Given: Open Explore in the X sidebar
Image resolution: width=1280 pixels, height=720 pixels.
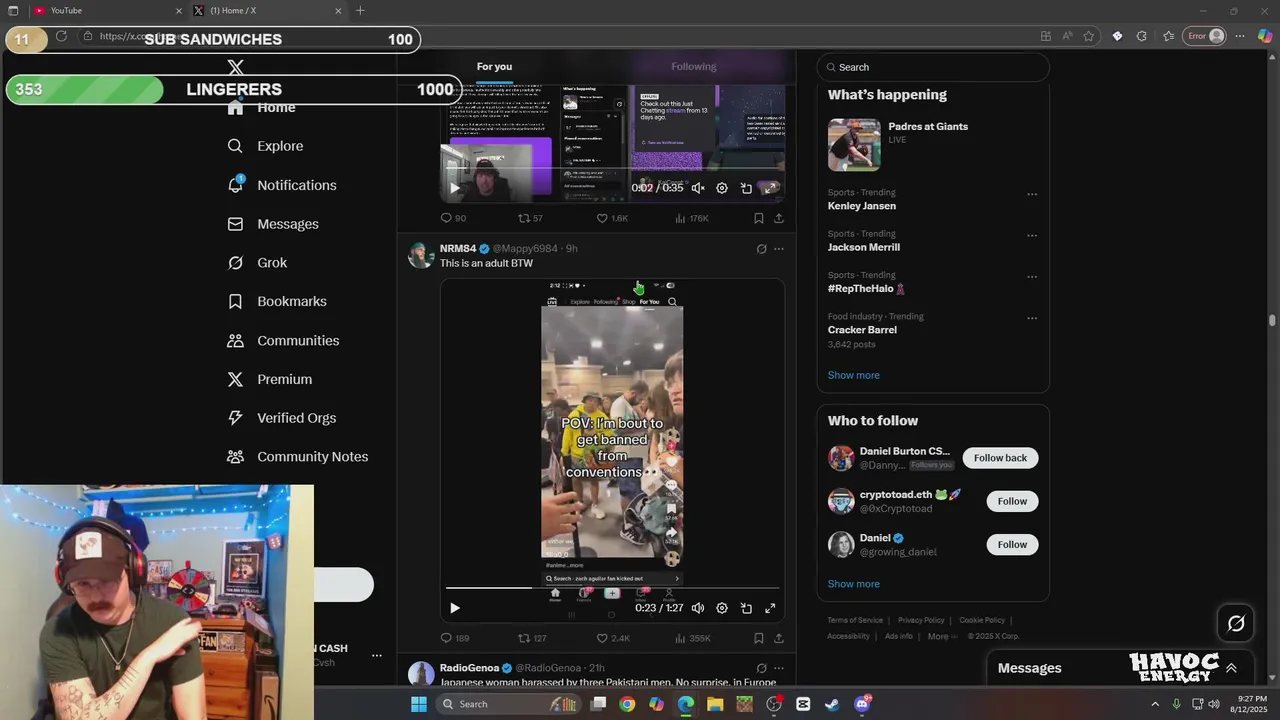Looking at the screenshot, I should [265, 146].
